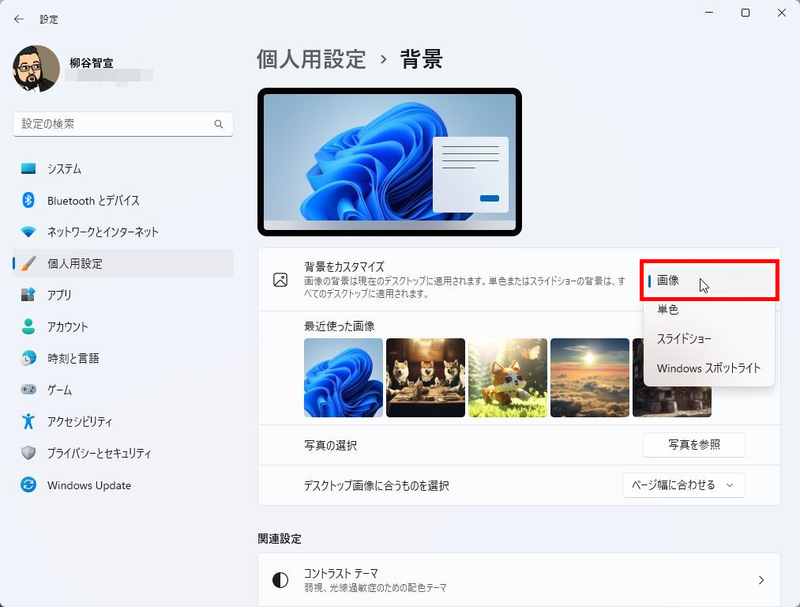The height and width of the screenshot is (607, 800).
Task: Click the アプリ icon in sidebar
Action: click(28, 294)
